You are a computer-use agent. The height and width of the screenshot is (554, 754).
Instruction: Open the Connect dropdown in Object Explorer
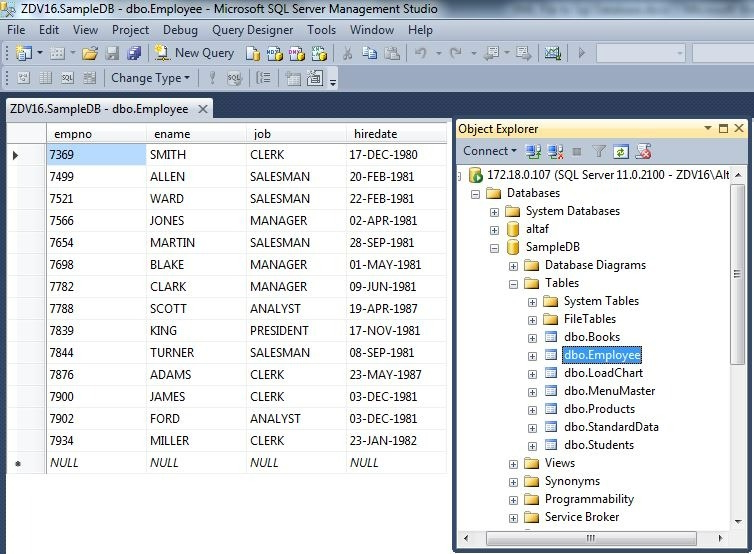(x=490, y=151)
